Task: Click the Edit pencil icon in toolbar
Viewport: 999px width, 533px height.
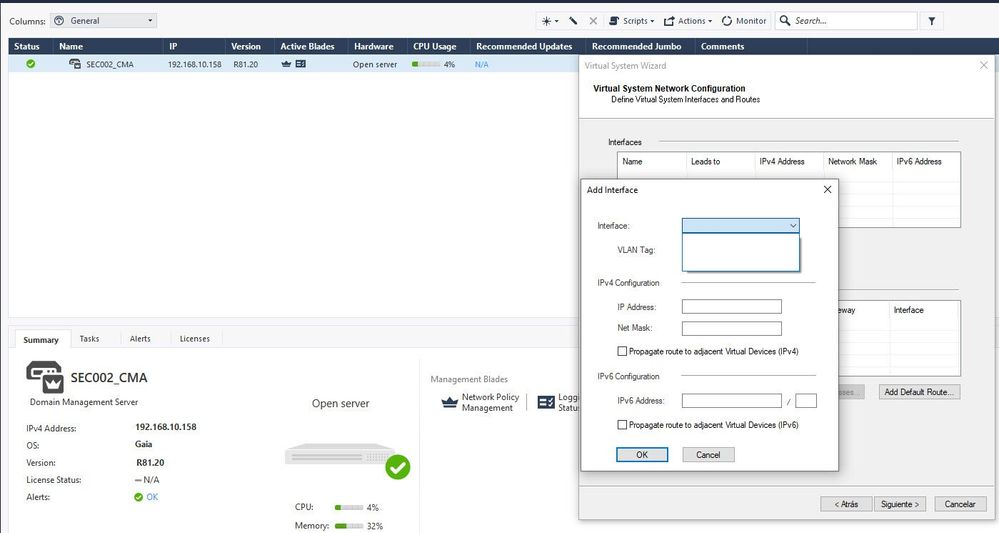Action: (x=573, y=21)
